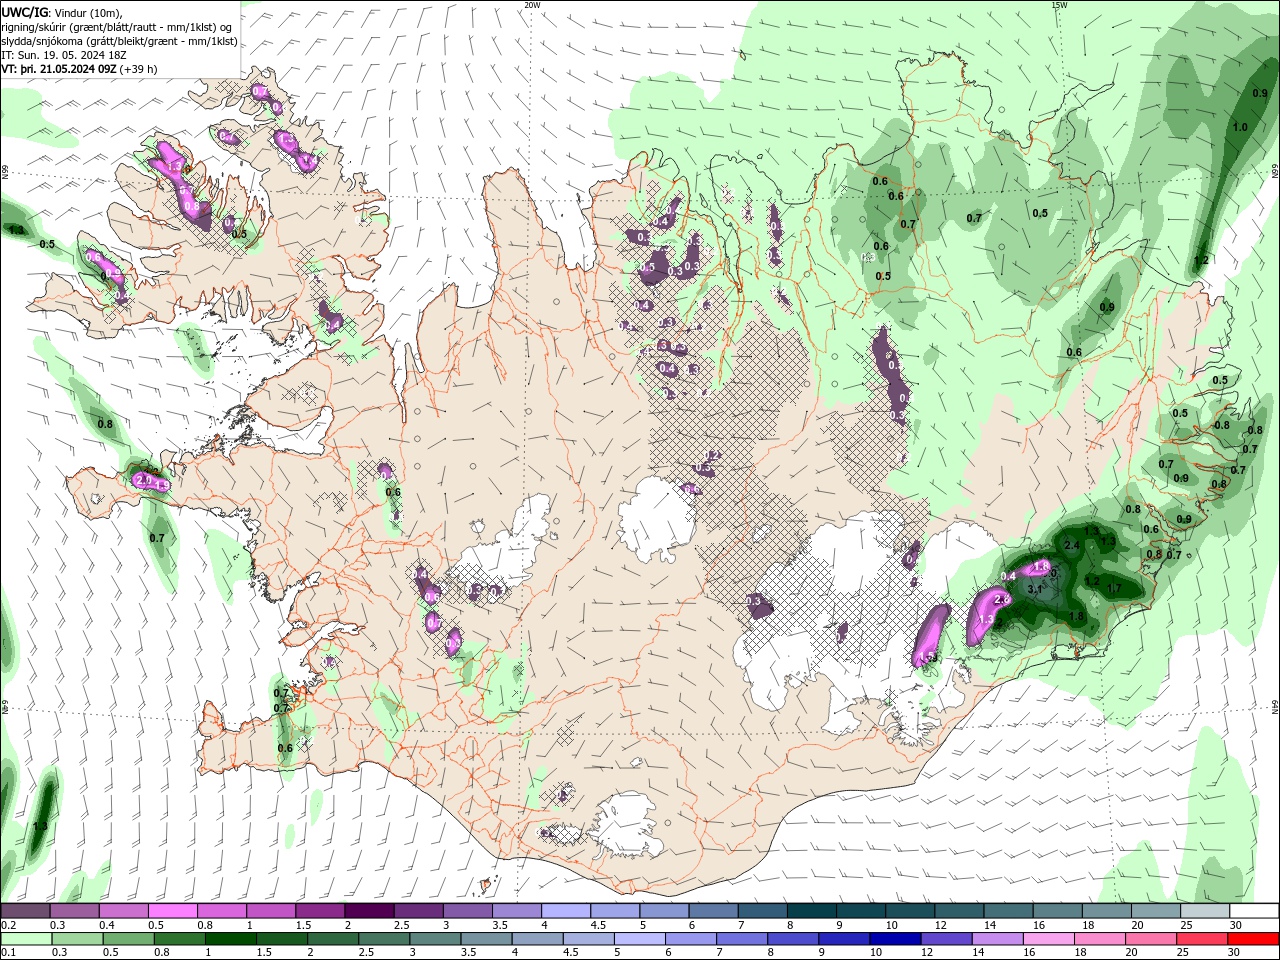
Task: Click the '20W' longitude label at top
Action: [x=532, y=5]
